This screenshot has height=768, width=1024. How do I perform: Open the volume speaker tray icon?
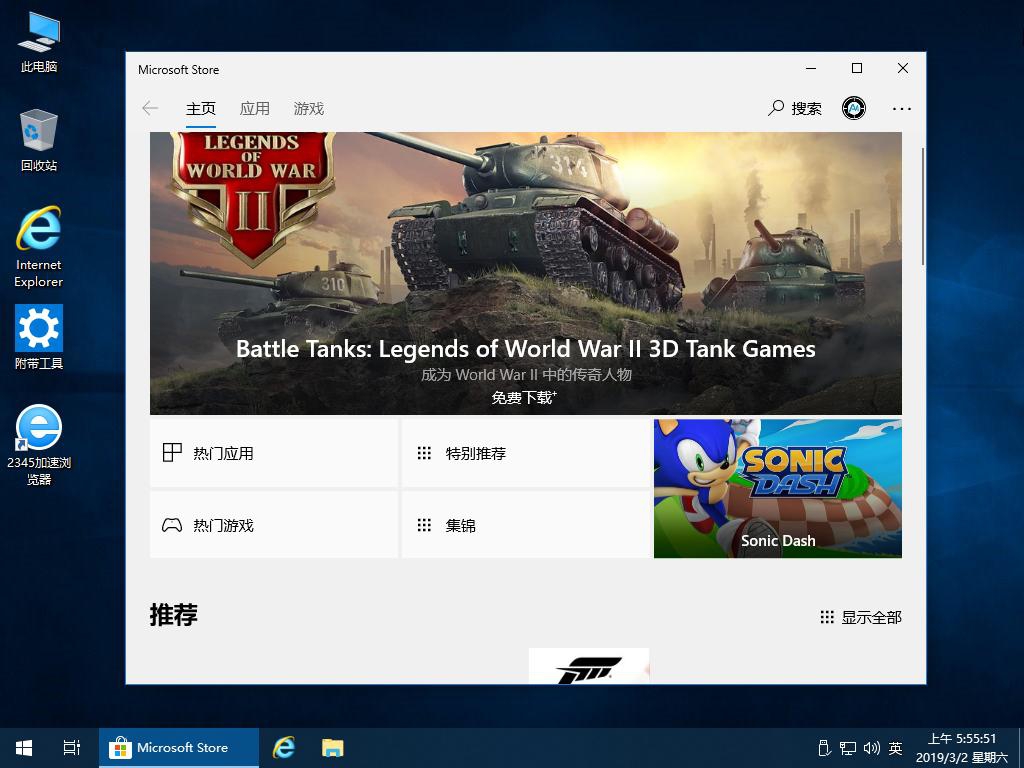(x=871, y=748)
